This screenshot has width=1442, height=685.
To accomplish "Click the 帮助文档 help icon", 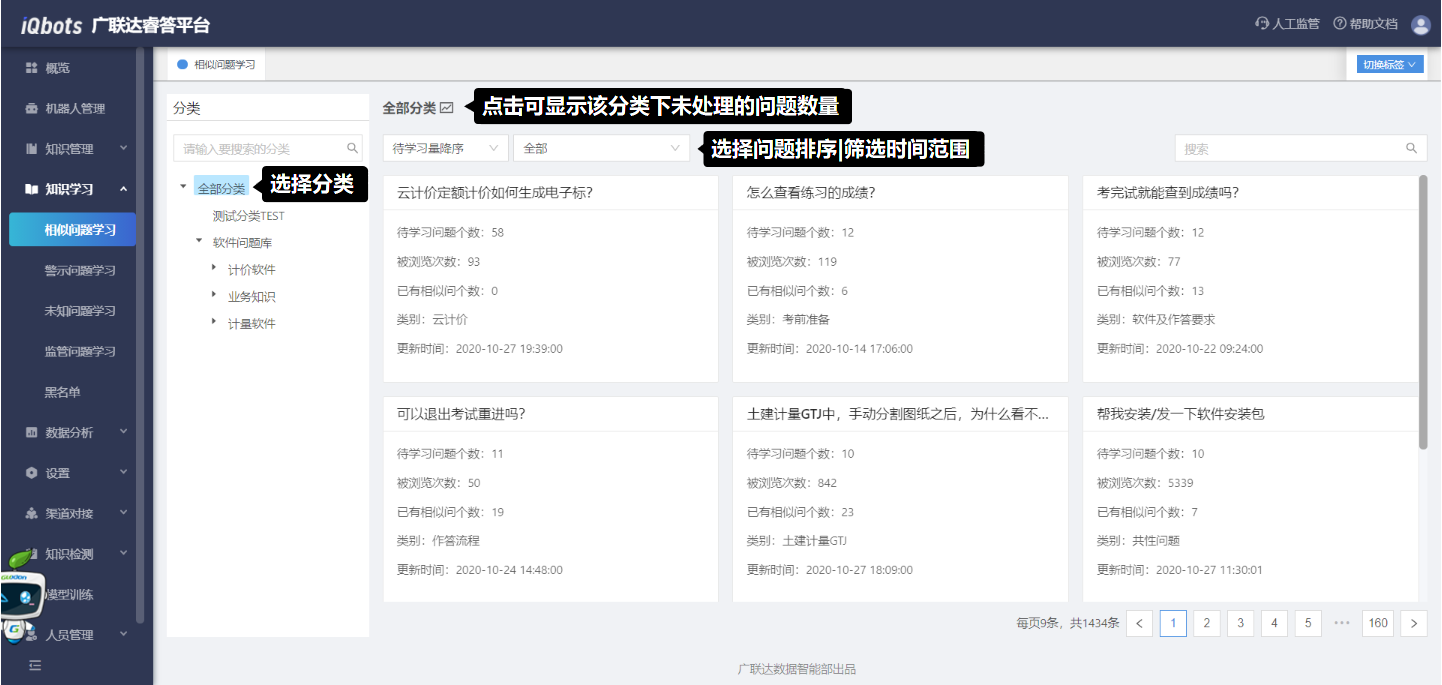I will tap(1340, 24).
